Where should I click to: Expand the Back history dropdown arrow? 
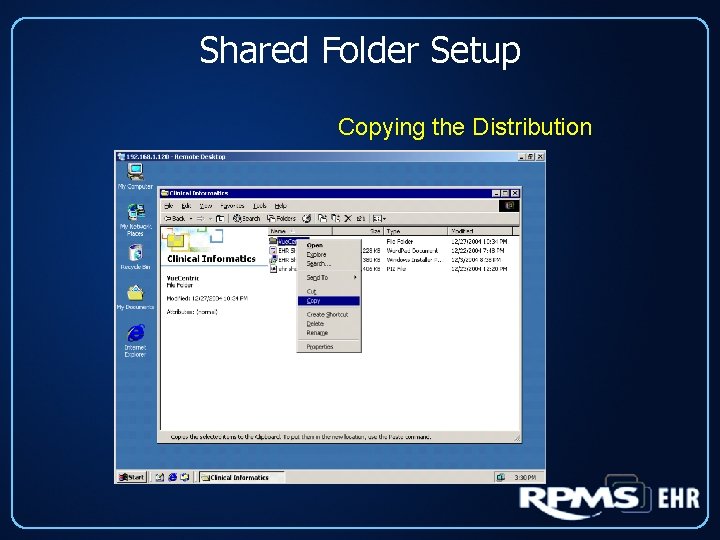(x=191, y=219)
